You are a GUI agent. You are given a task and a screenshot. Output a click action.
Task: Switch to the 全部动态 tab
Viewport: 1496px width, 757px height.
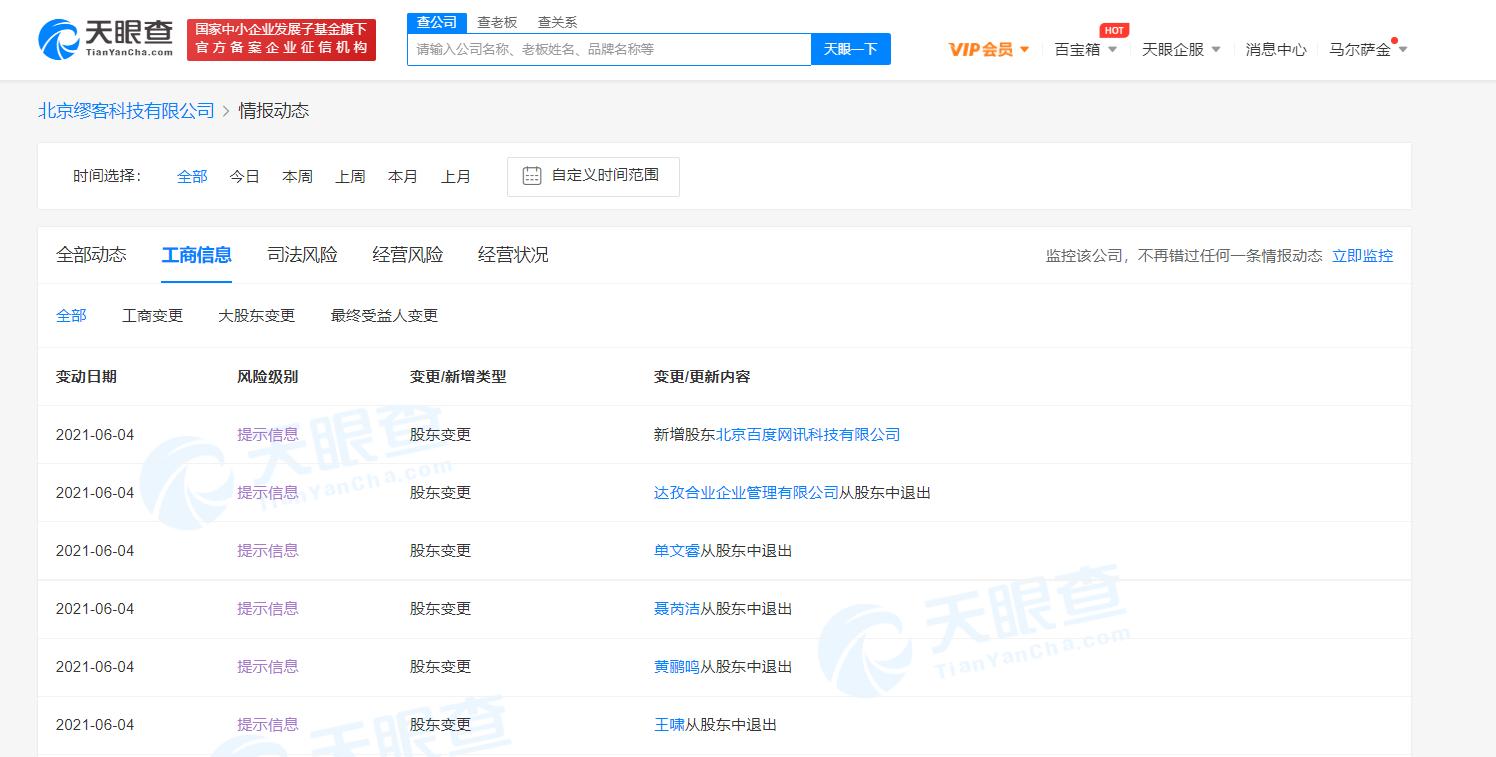pos(91,255)
